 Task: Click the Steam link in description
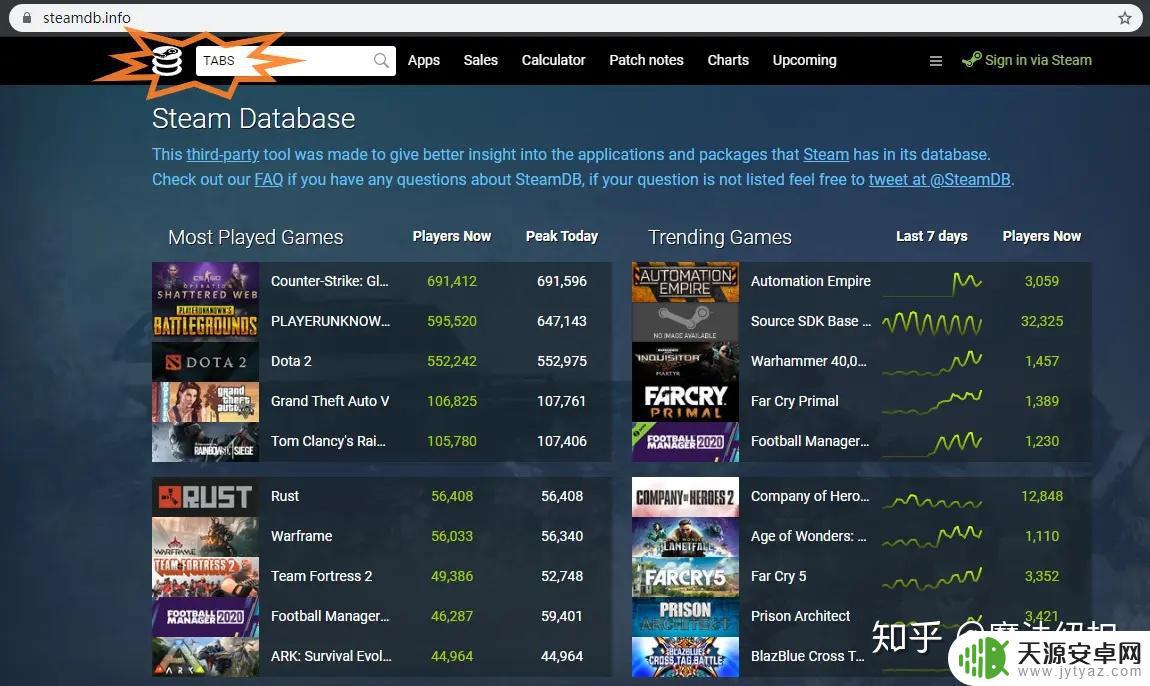[x=826, y=155]
